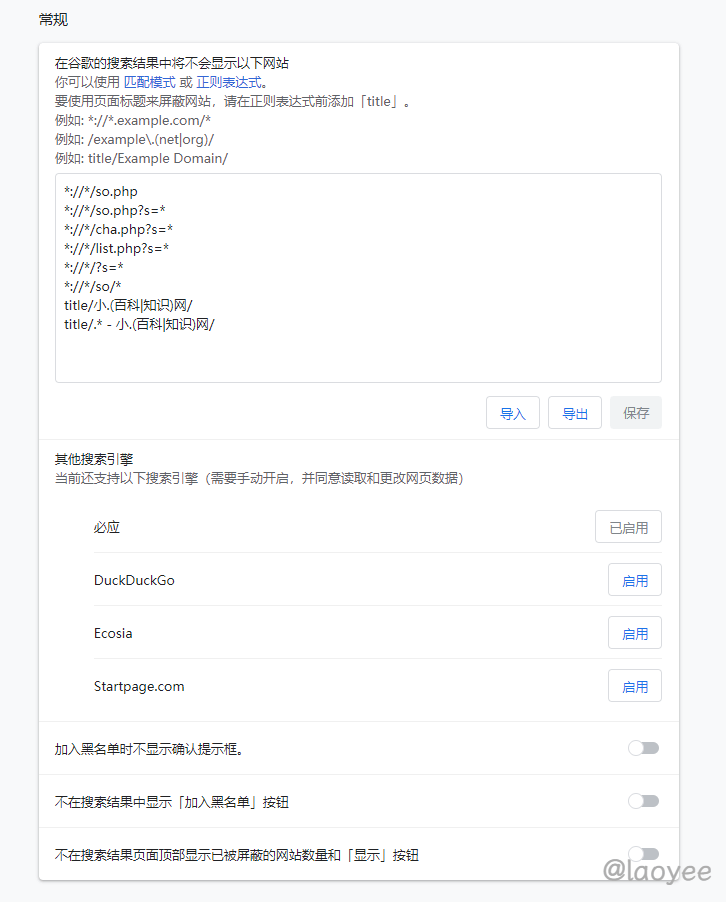The image size is (726, 902).
Task: Click the 常规 section heading
Action: click(54, 20)
